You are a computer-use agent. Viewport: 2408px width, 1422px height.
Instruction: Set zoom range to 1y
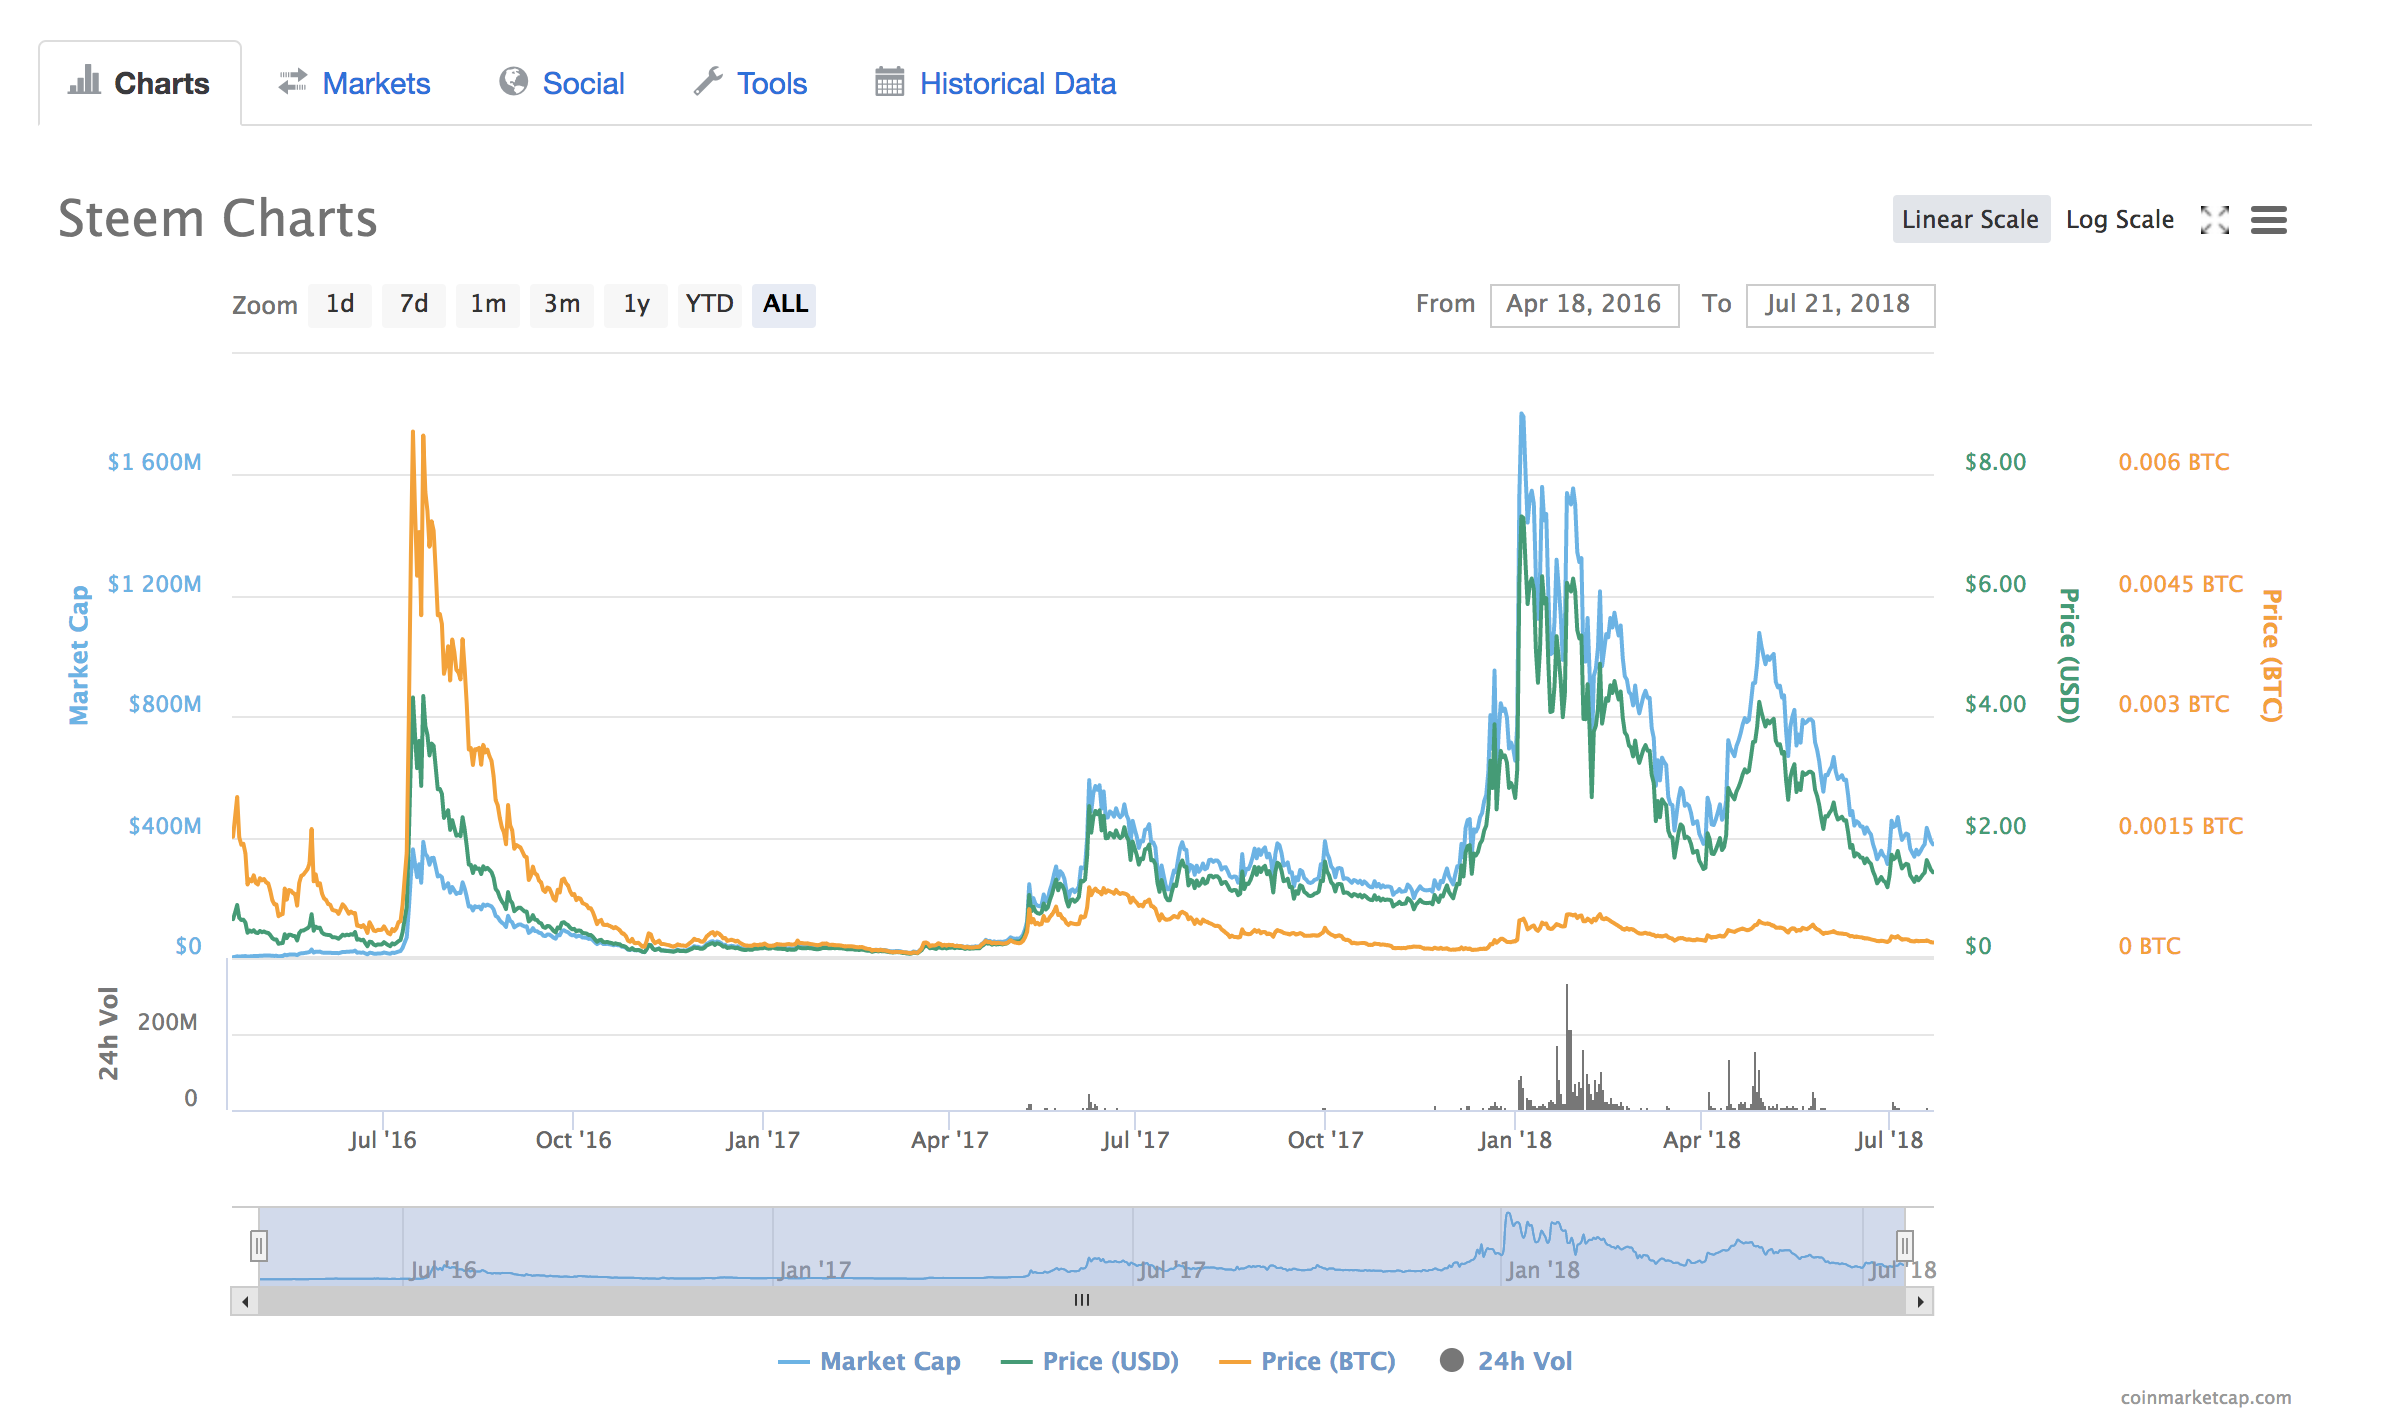click(636, 304)
